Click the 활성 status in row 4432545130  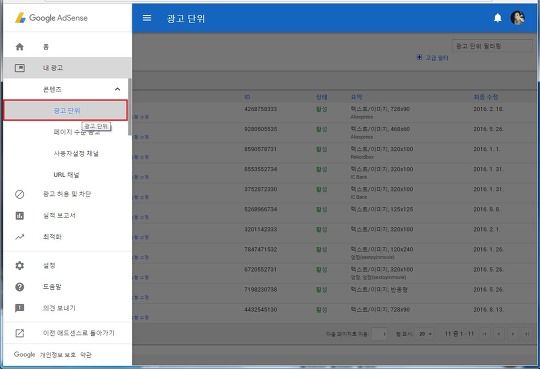pos(321,309)
